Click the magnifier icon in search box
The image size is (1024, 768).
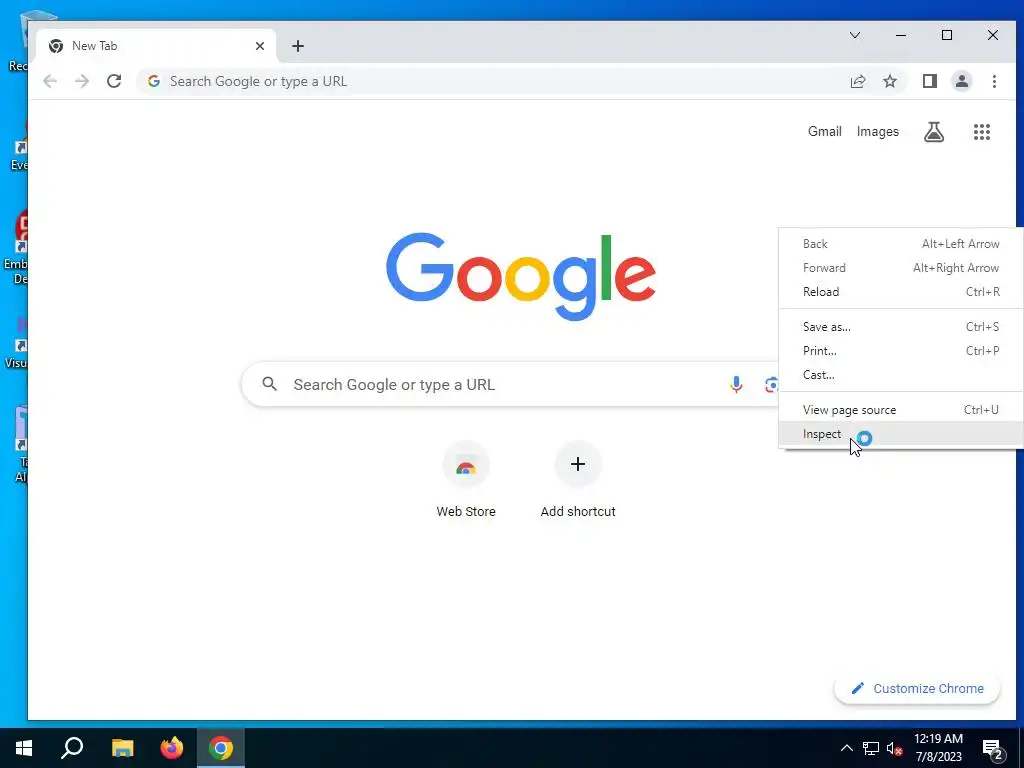[270, 384]
